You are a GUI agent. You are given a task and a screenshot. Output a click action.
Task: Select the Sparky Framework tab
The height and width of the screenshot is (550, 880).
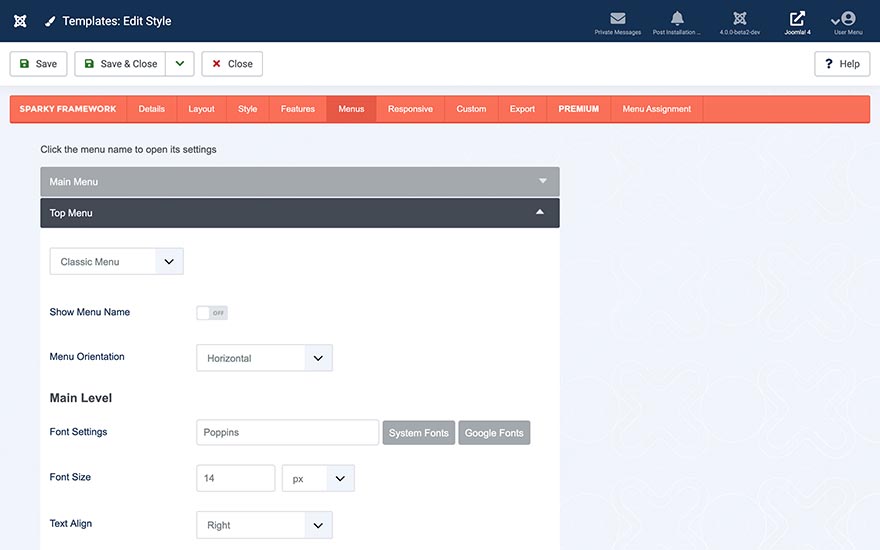[x=68, y=109]
